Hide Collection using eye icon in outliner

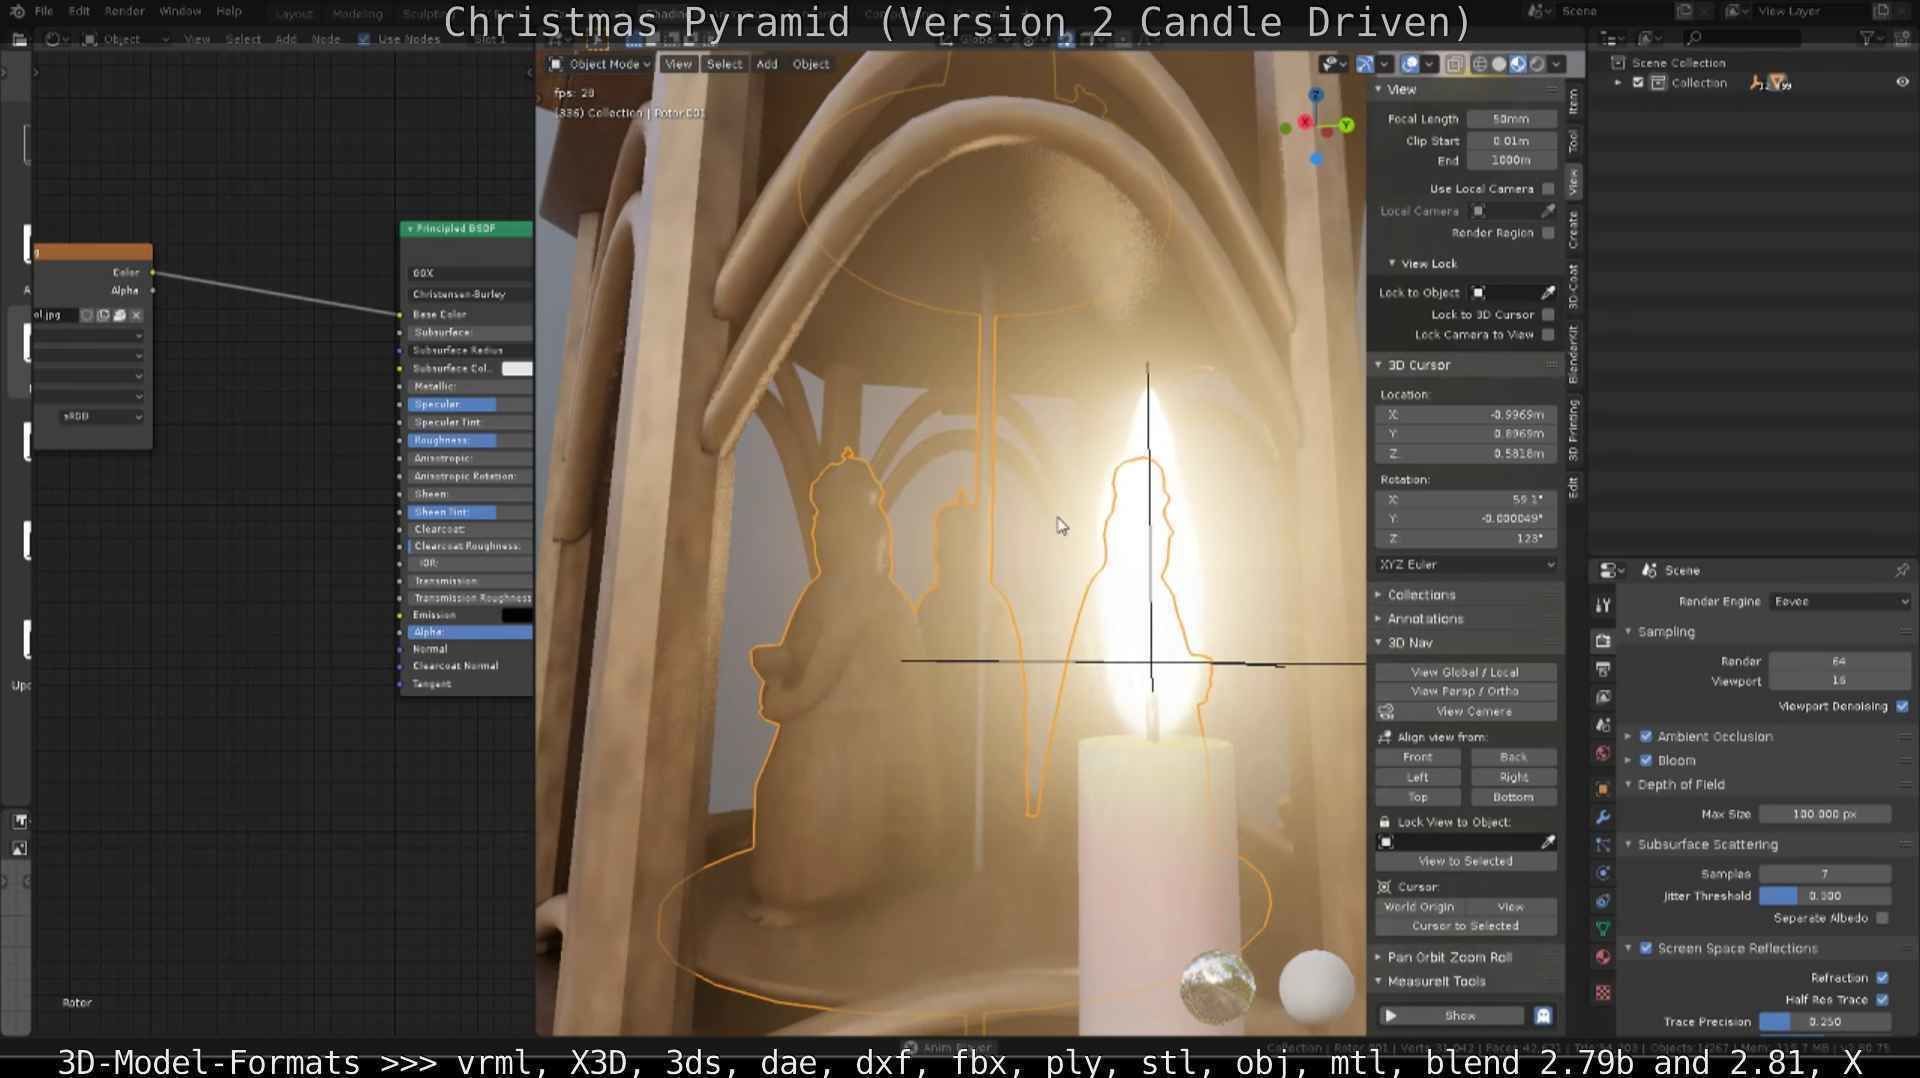coord(1902,83)
